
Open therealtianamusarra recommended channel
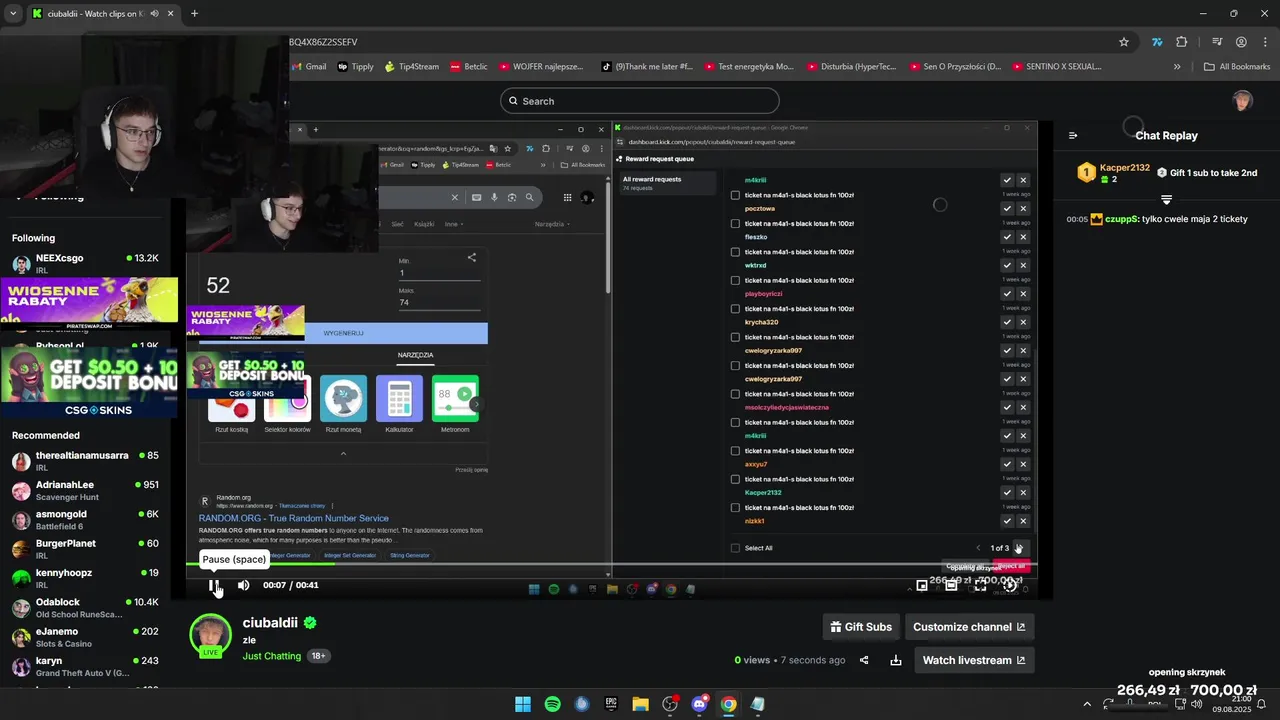[x=85, y=461]
